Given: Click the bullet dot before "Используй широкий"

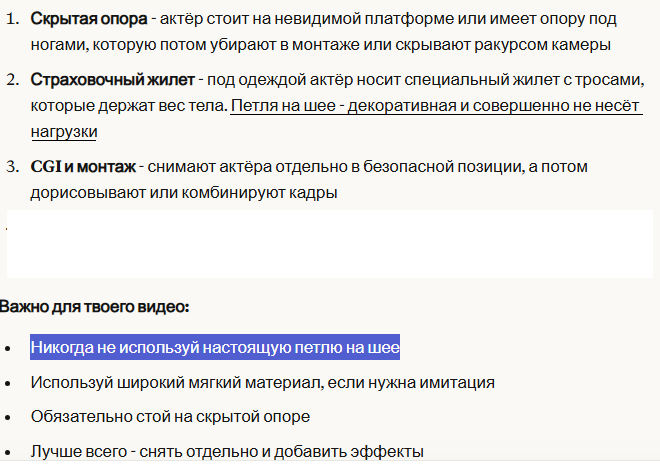Looking at the screenshot, I should (x=8, y=384).
